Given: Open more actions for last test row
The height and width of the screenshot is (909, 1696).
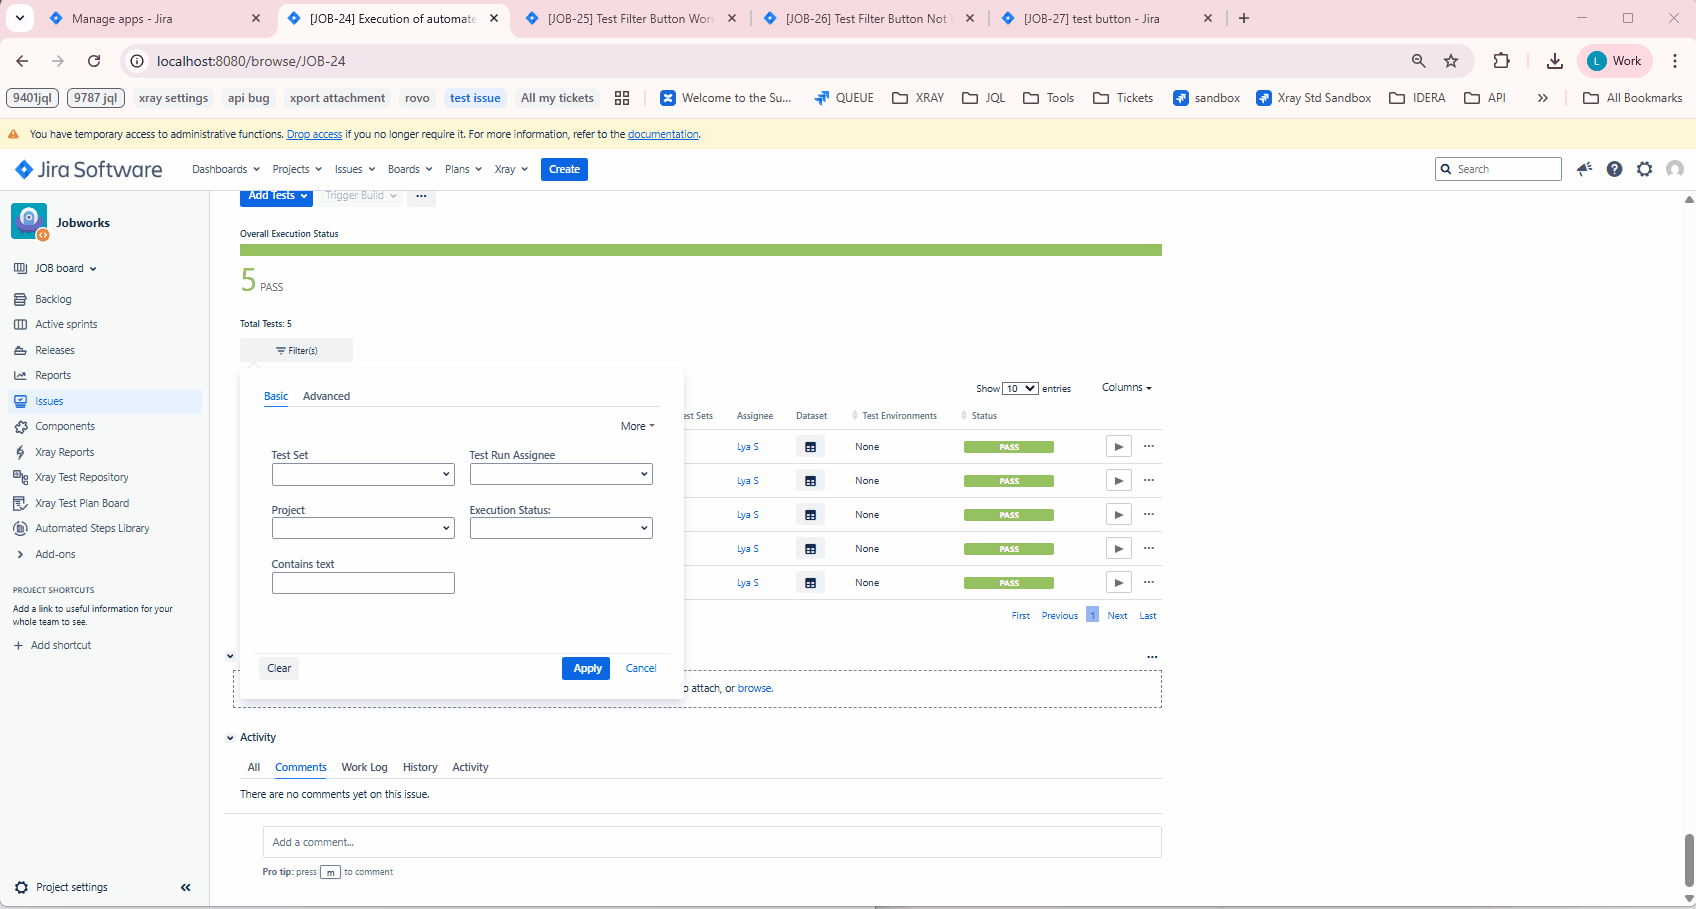Looking at the screenshot, I should click(x=1149, y=582).
